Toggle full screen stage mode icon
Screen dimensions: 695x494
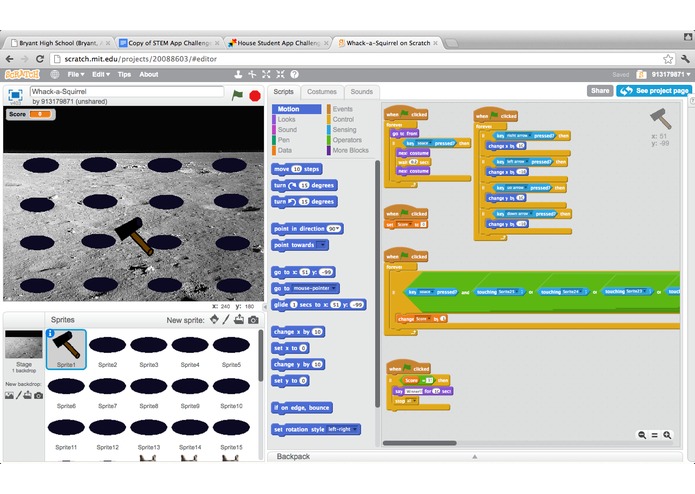click(x=15, y=95)
